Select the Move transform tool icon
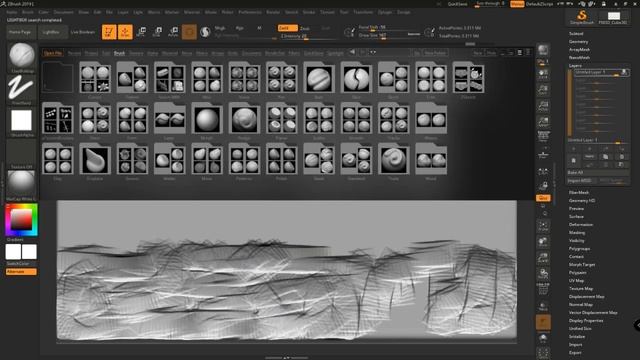This screenshot has height=360, width=640. click(x=141, y=31)
